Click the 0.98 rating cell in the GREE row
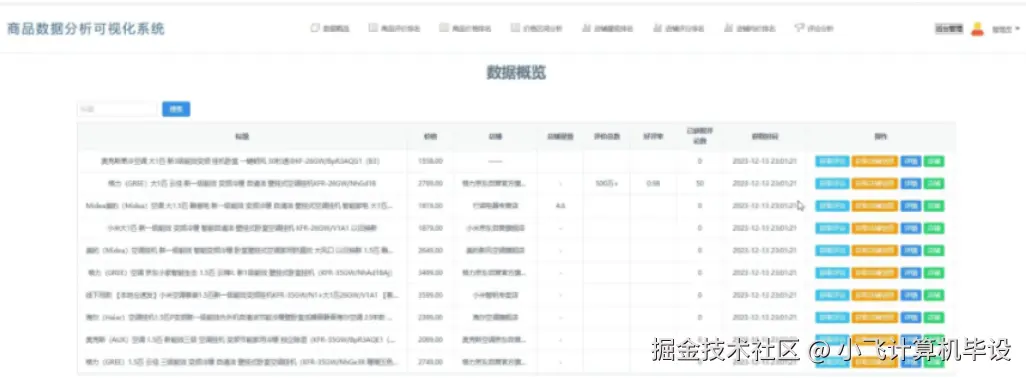 pos(652,183)
